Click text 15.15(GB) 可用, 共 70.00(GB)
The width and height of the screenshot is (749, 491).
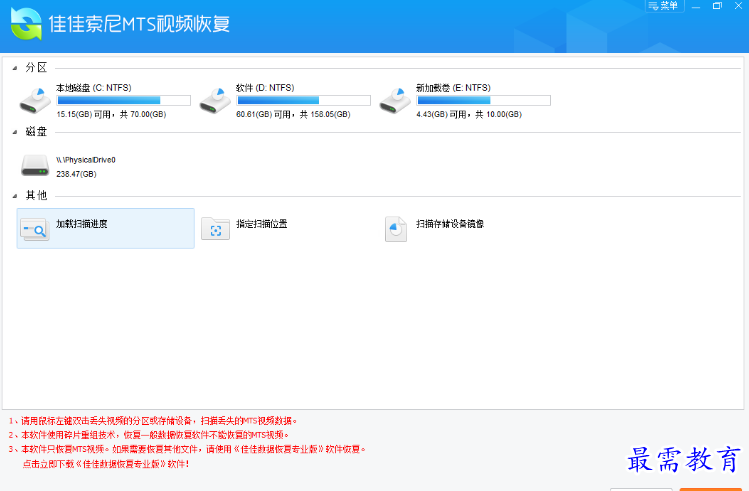[111, 115]
